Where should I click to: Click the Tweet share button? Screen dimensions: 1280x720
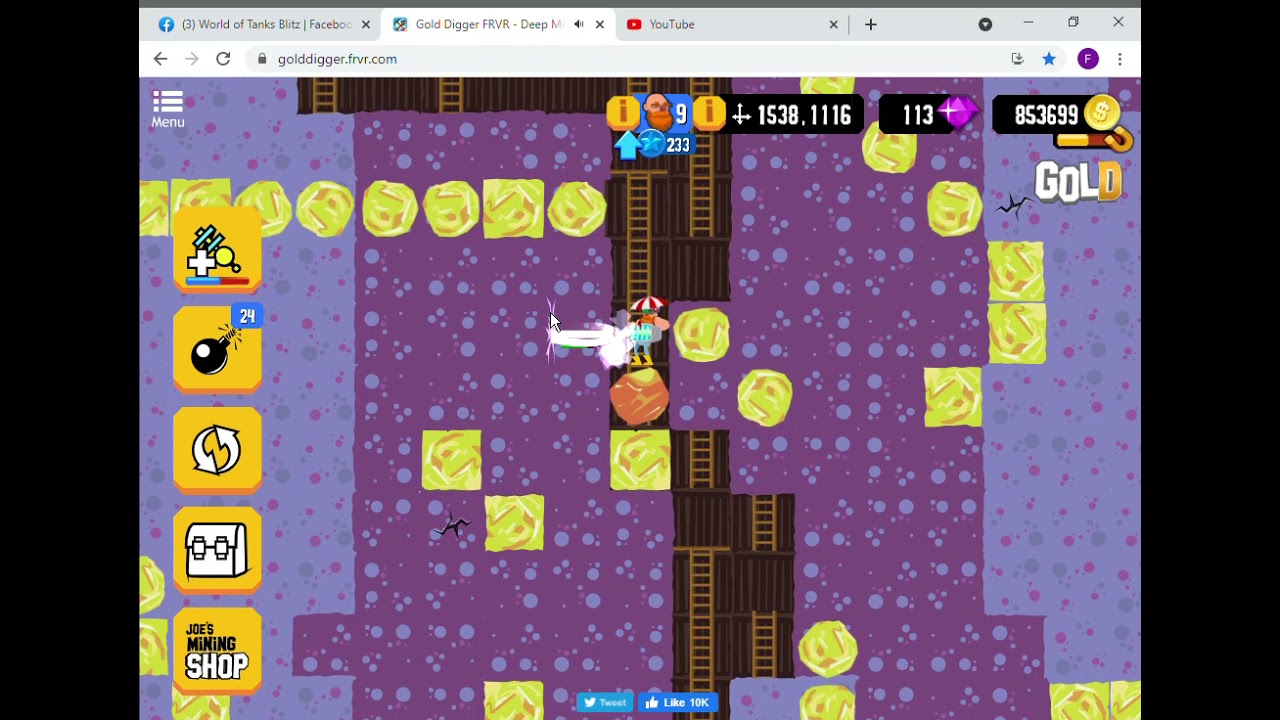(x=605, y=702)
